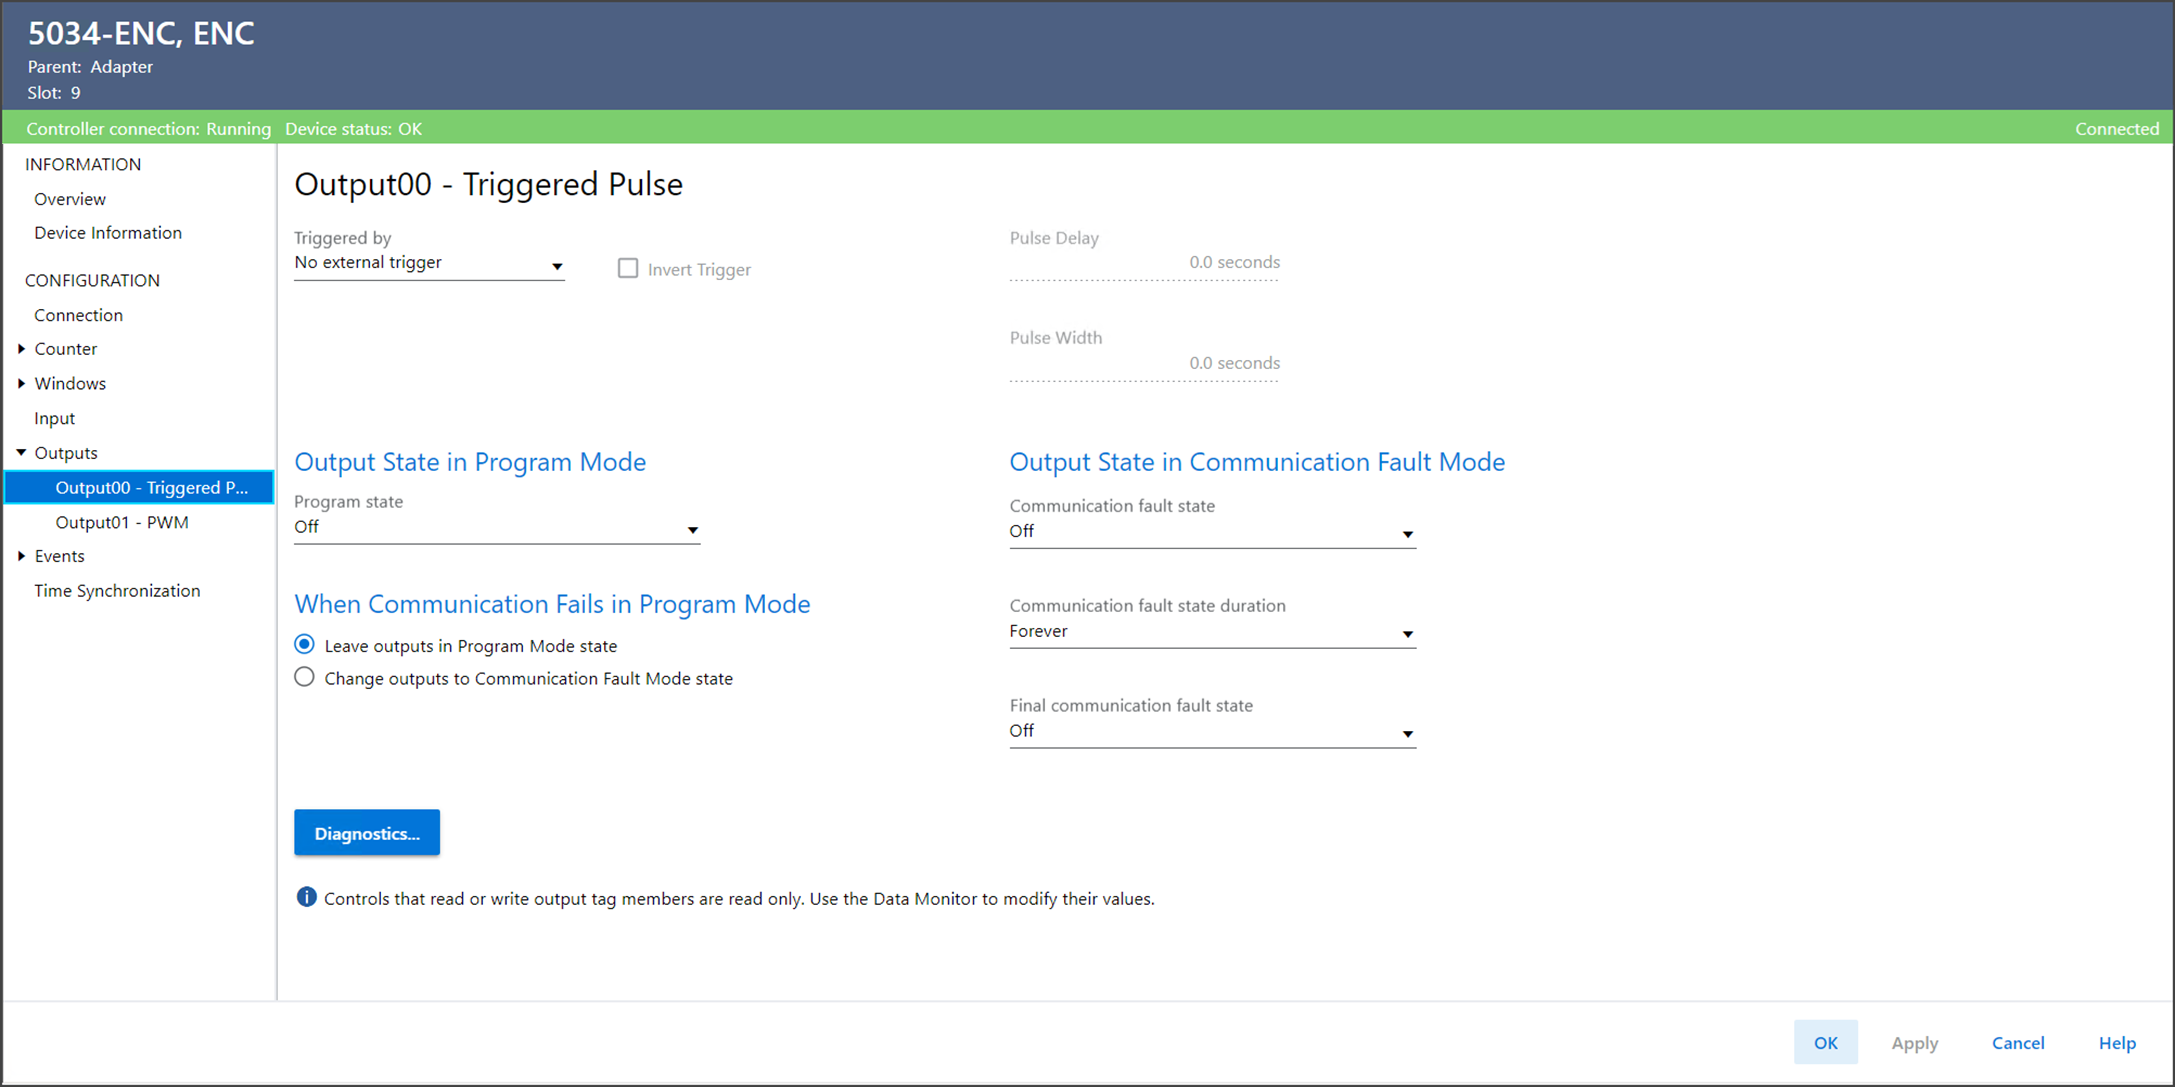This screenshot has height=1087, width=2175.
Task: Click the Diagnostics button
Action: point(366,833)
